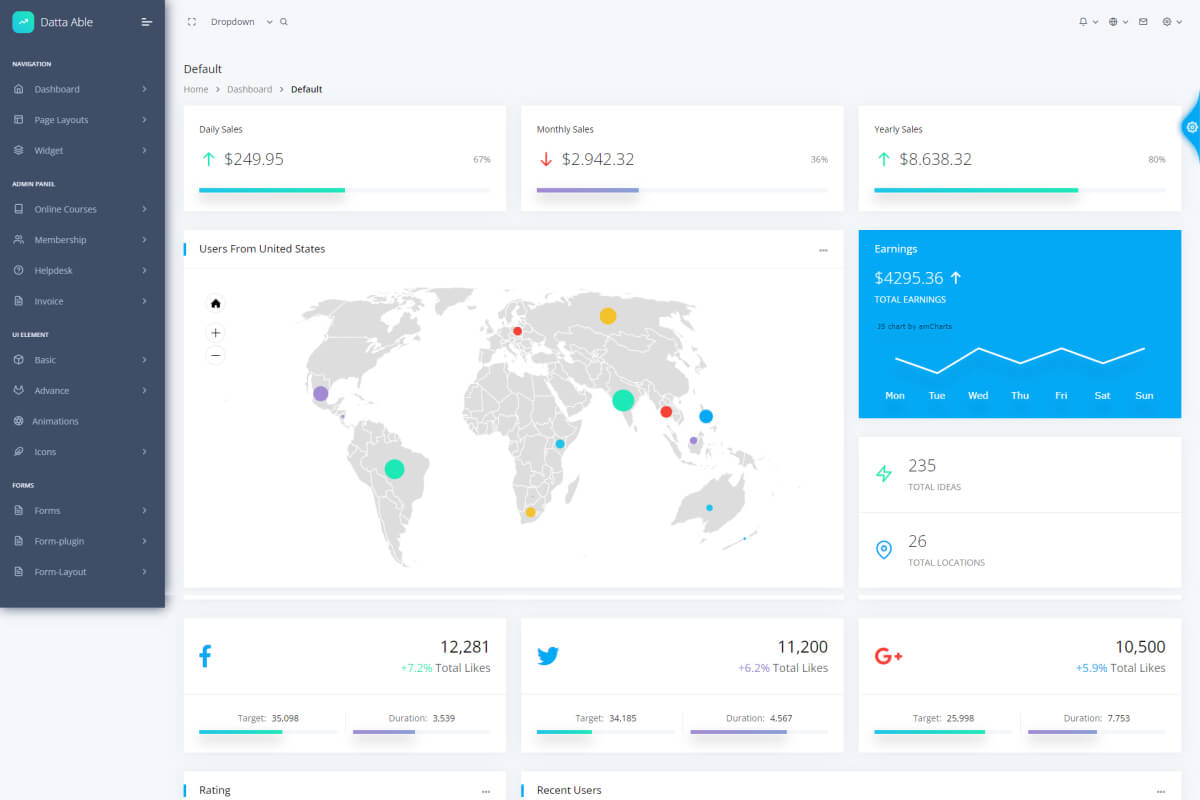Click the Facebook icon on the likes card

(x=205, y=655)
